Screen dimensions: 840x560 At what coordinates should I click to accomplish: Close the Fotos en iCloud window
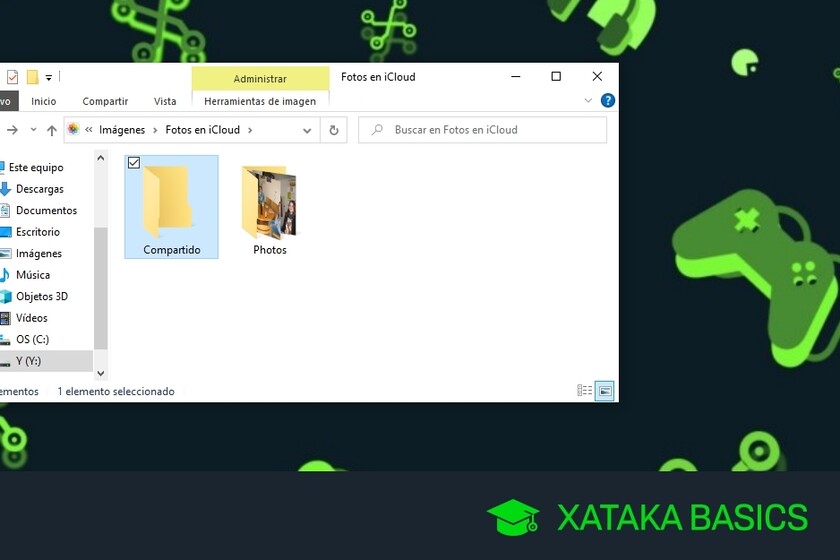597,77
